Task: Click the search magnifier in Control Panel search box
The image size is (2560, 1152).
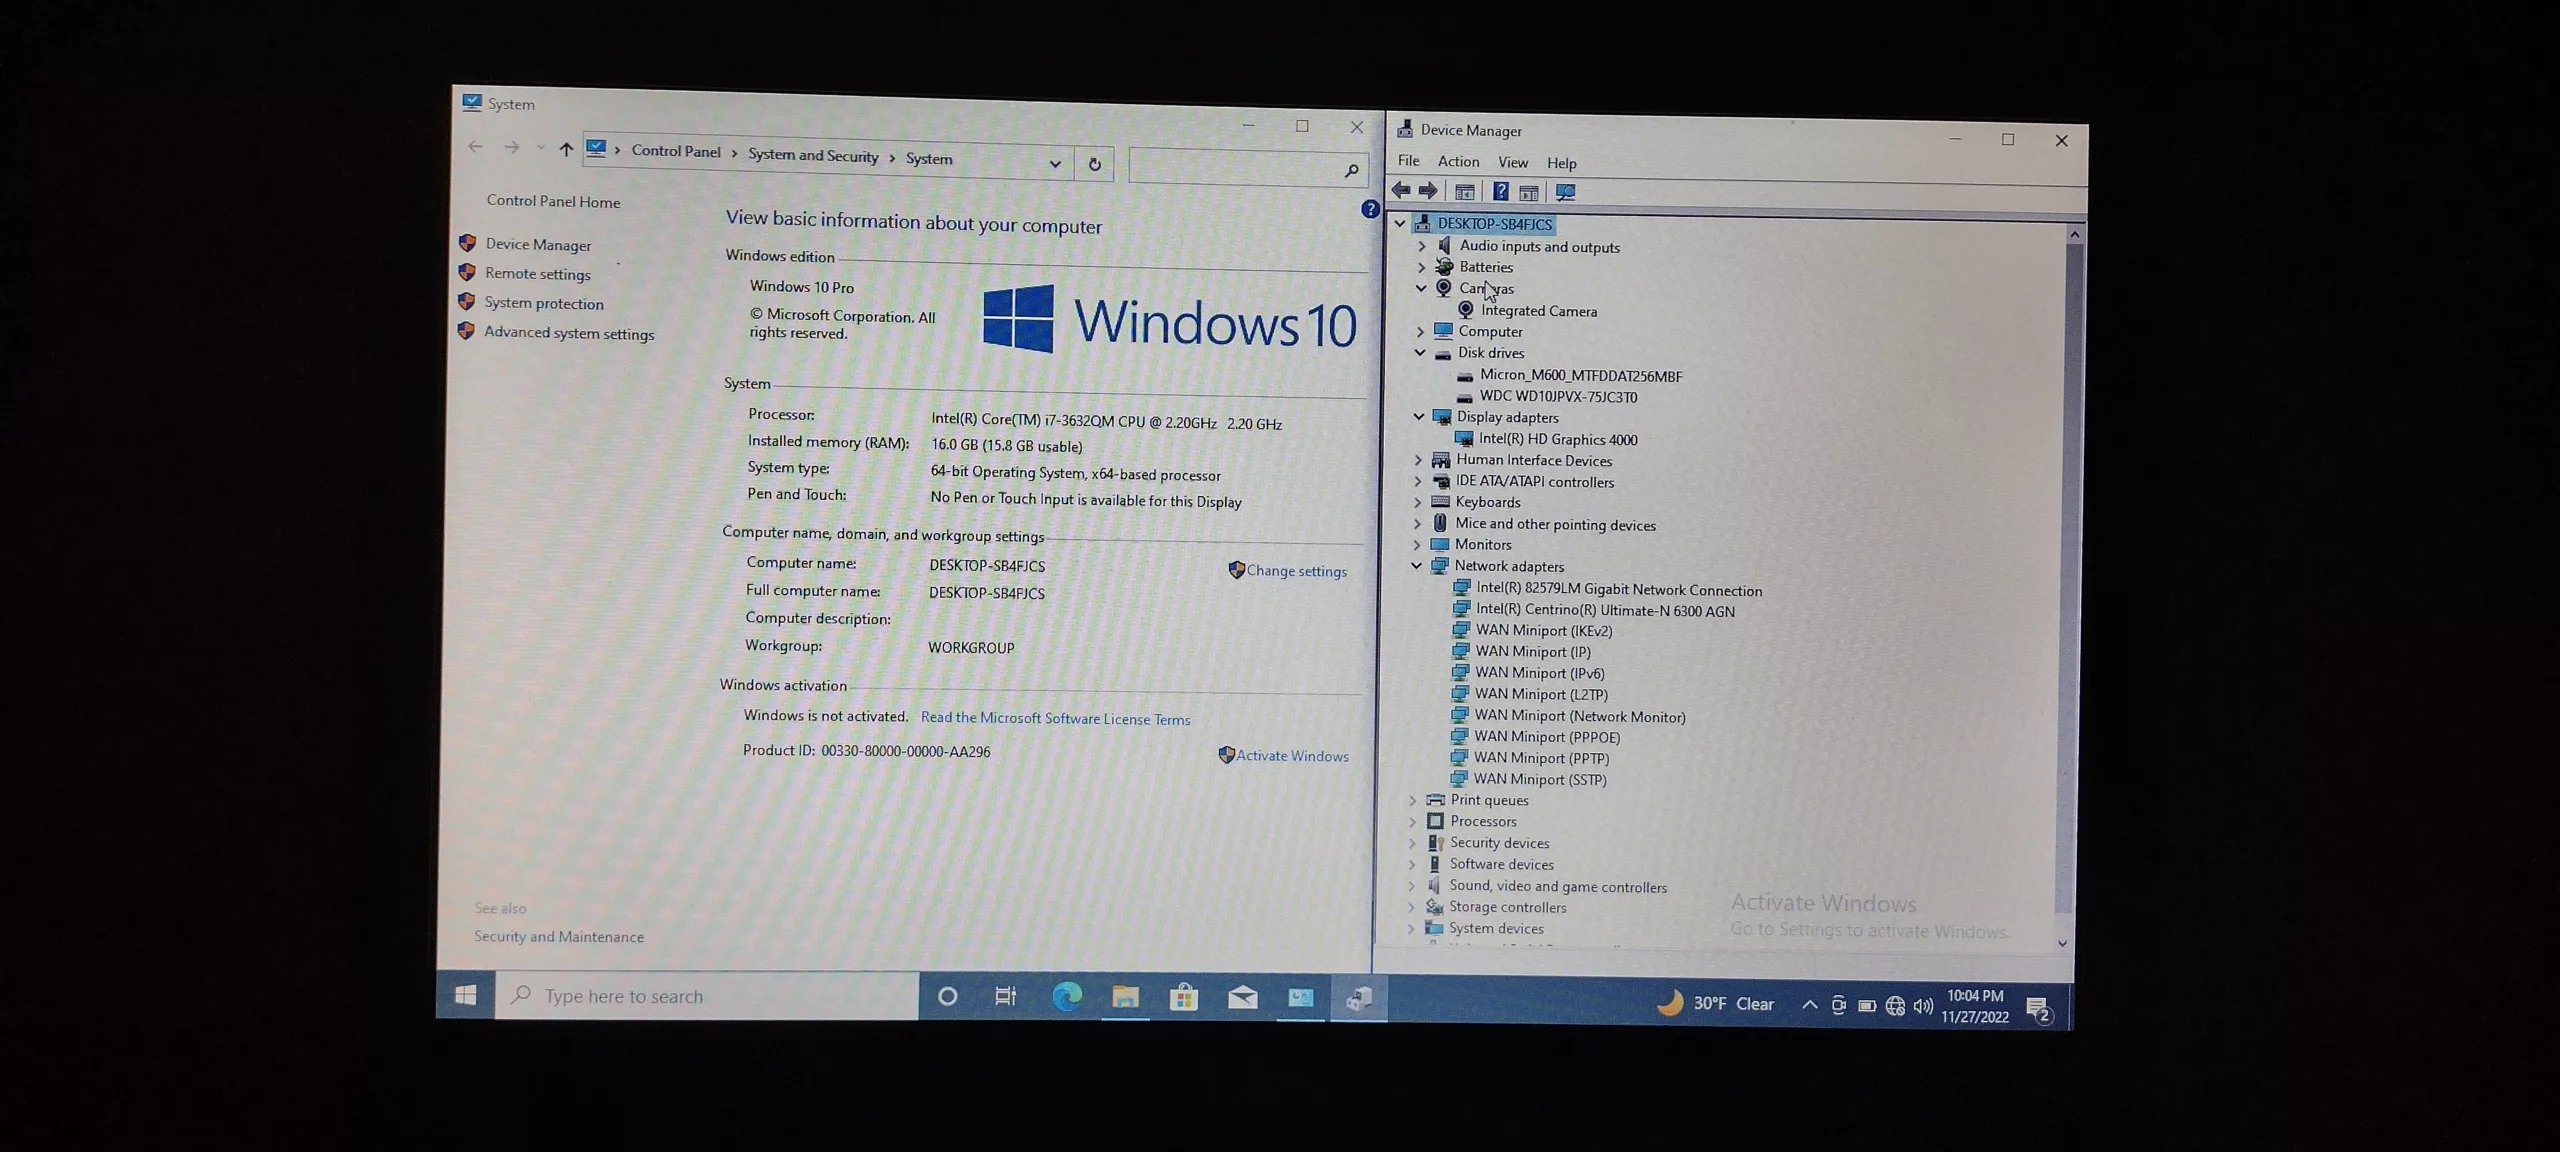Action: [1351, 170]
